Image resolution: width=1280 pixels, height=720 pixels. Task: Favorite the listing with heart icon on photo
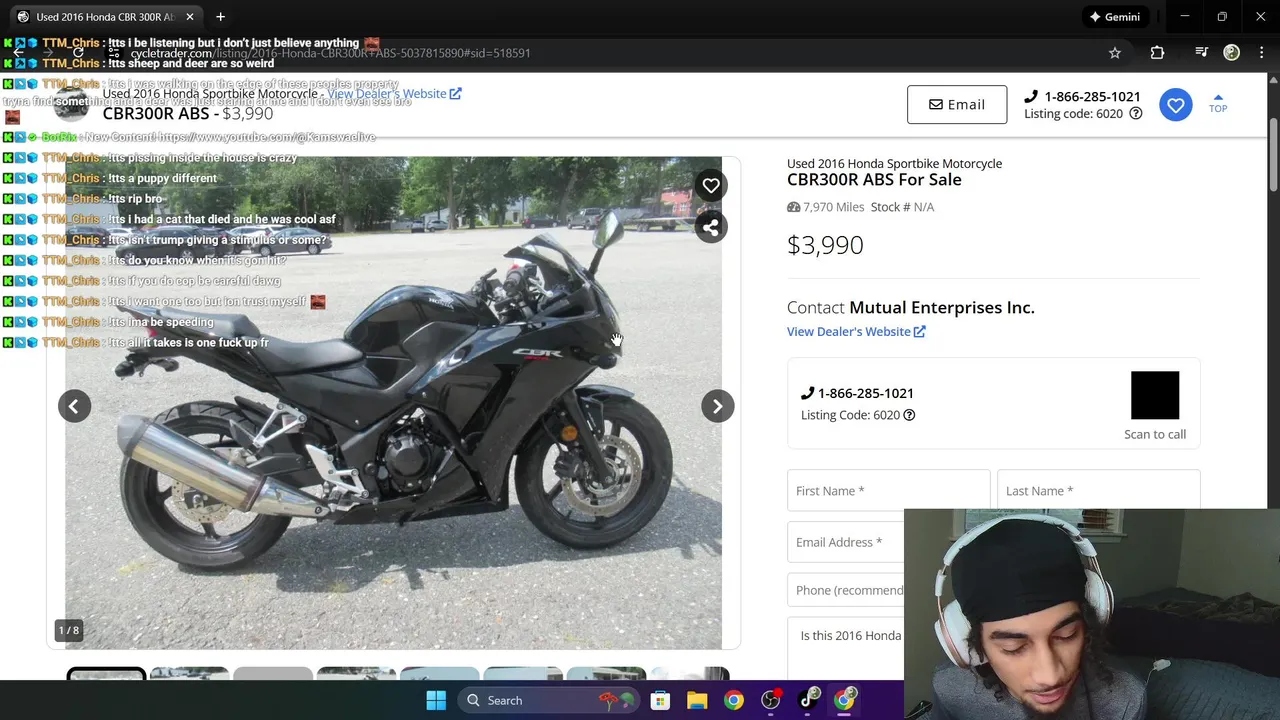(711, 185)
